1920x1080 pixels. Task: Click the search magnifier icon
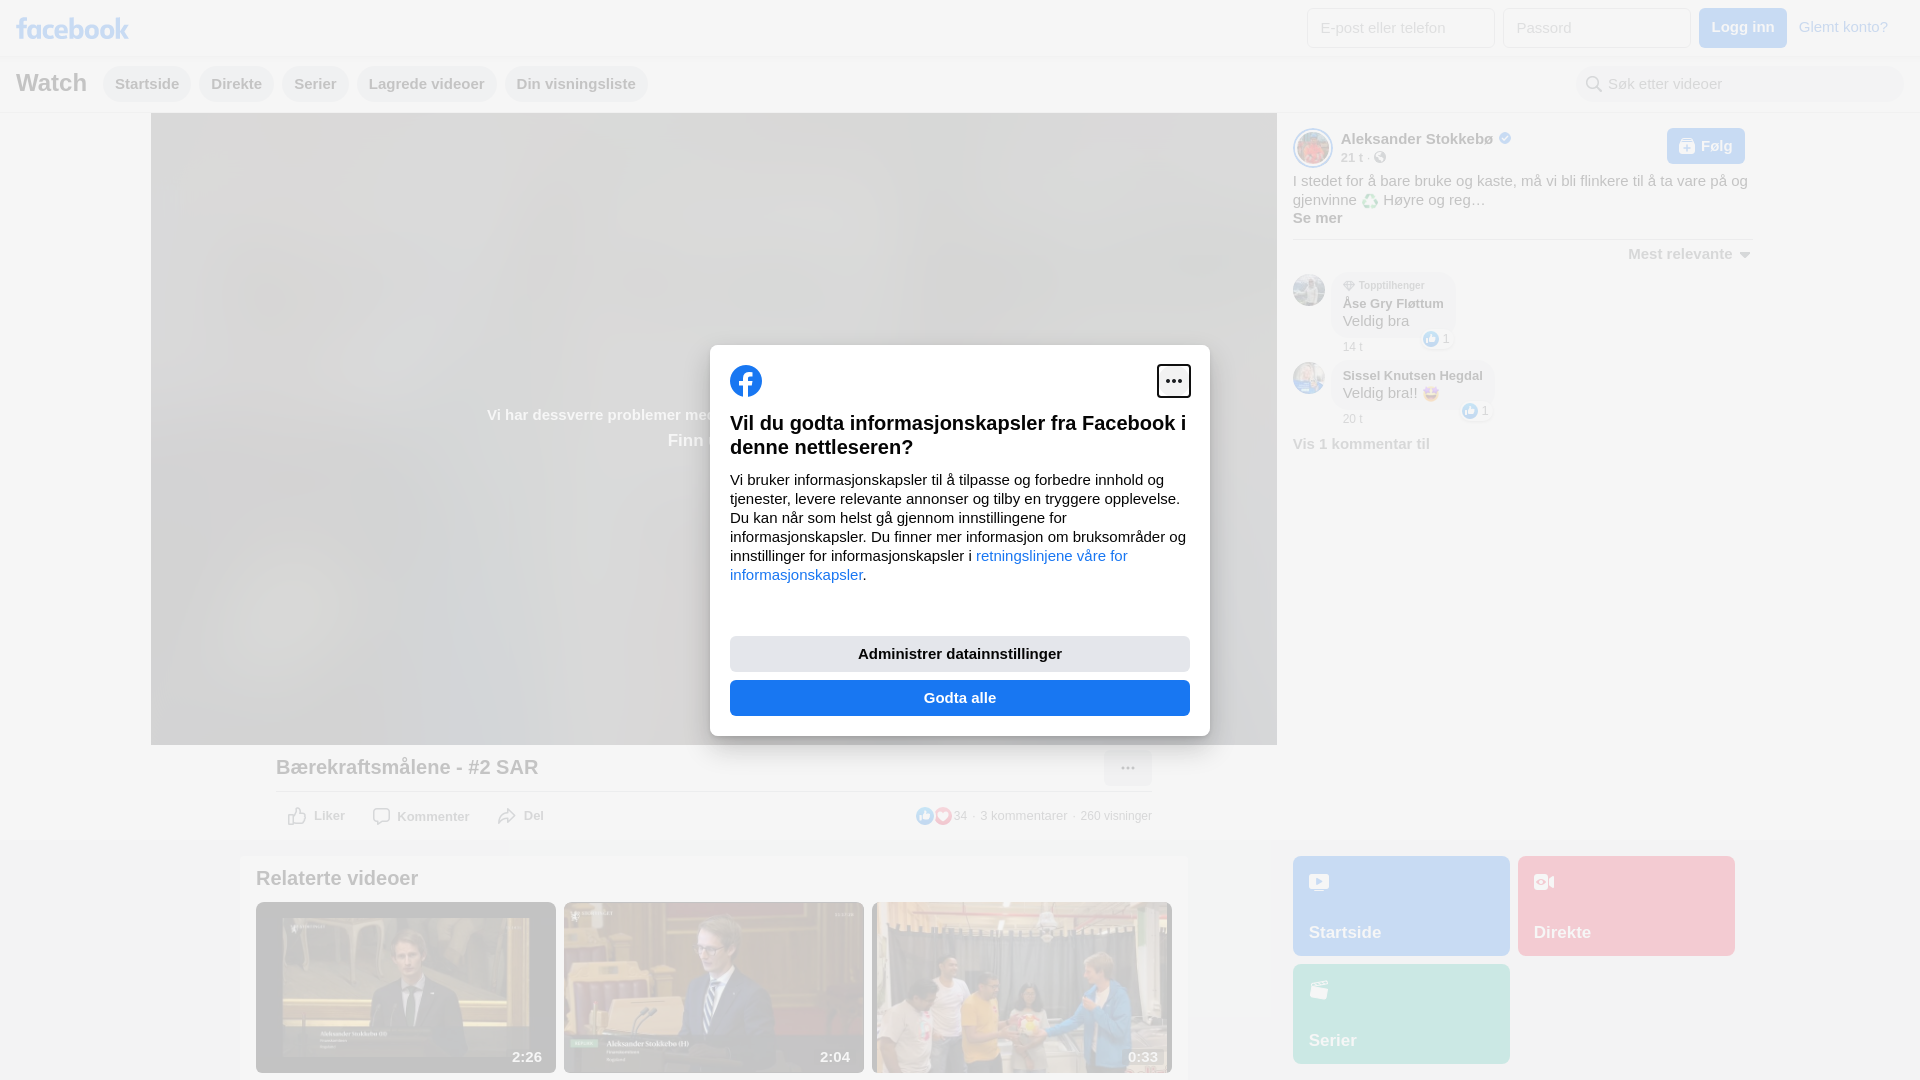1594,84
